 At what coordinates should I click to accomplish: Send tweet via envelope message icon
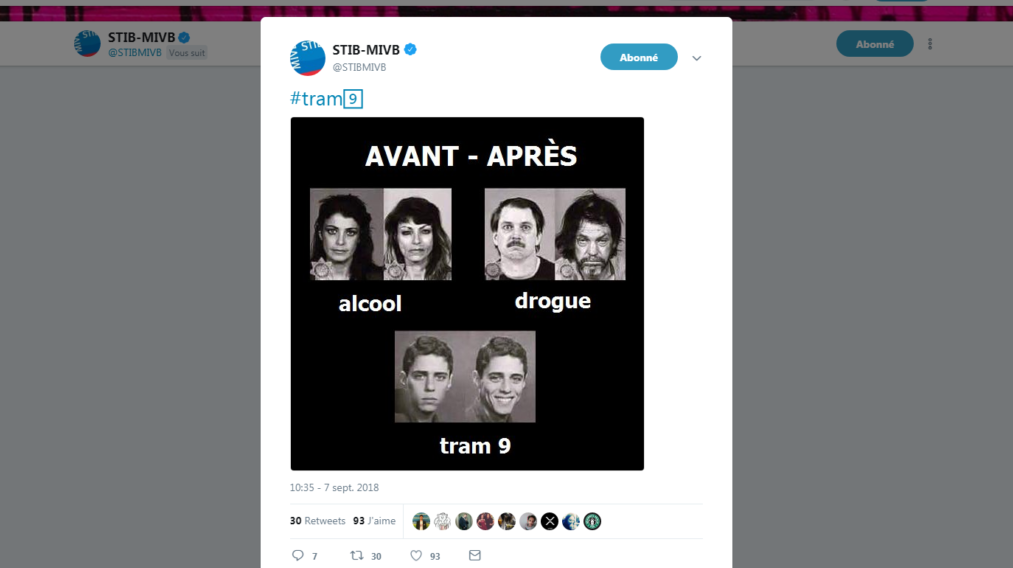click(475, 555)
